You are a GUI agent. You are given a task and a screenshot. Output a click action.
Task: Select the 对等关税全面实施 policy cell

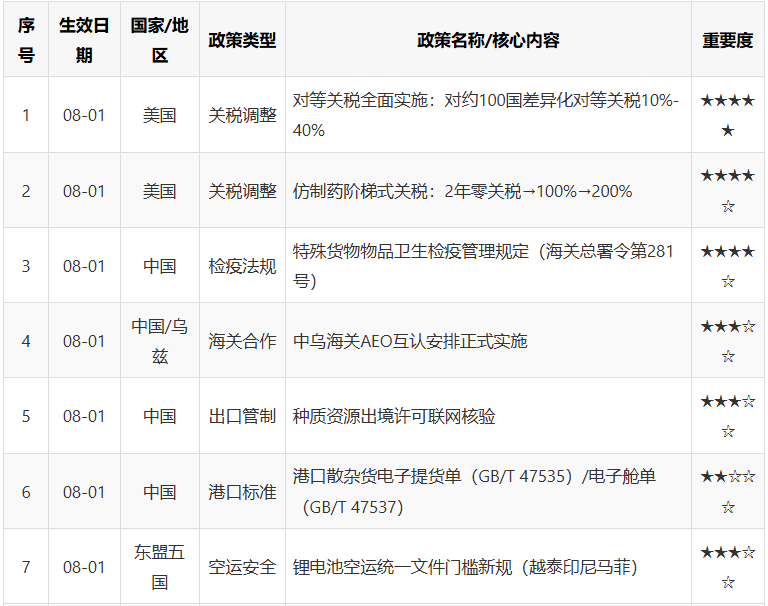tap(488, 115)
